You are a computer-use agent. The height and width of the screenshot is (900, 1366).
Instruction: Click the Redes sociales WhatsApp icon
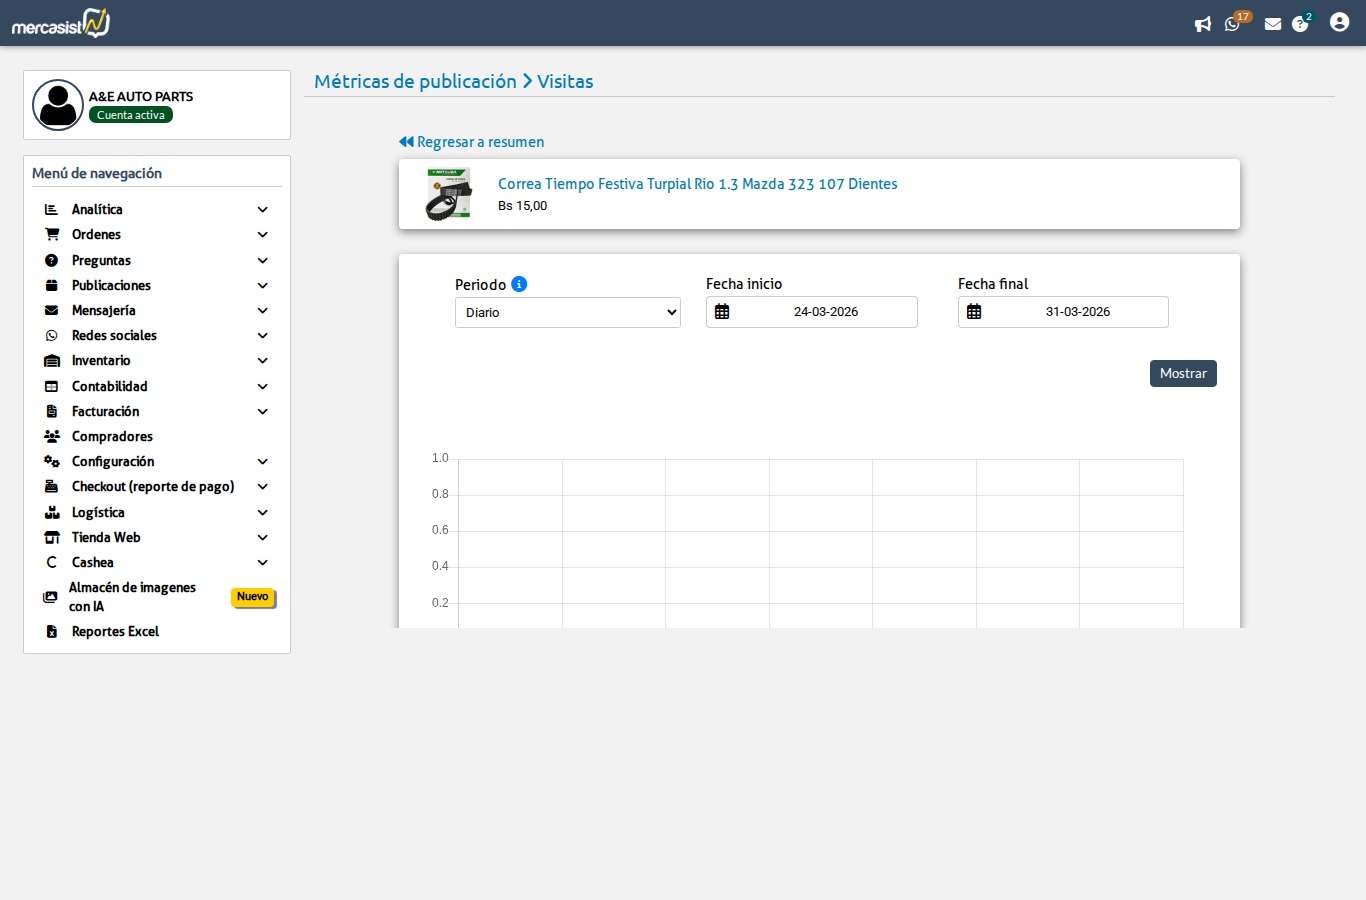52,336
